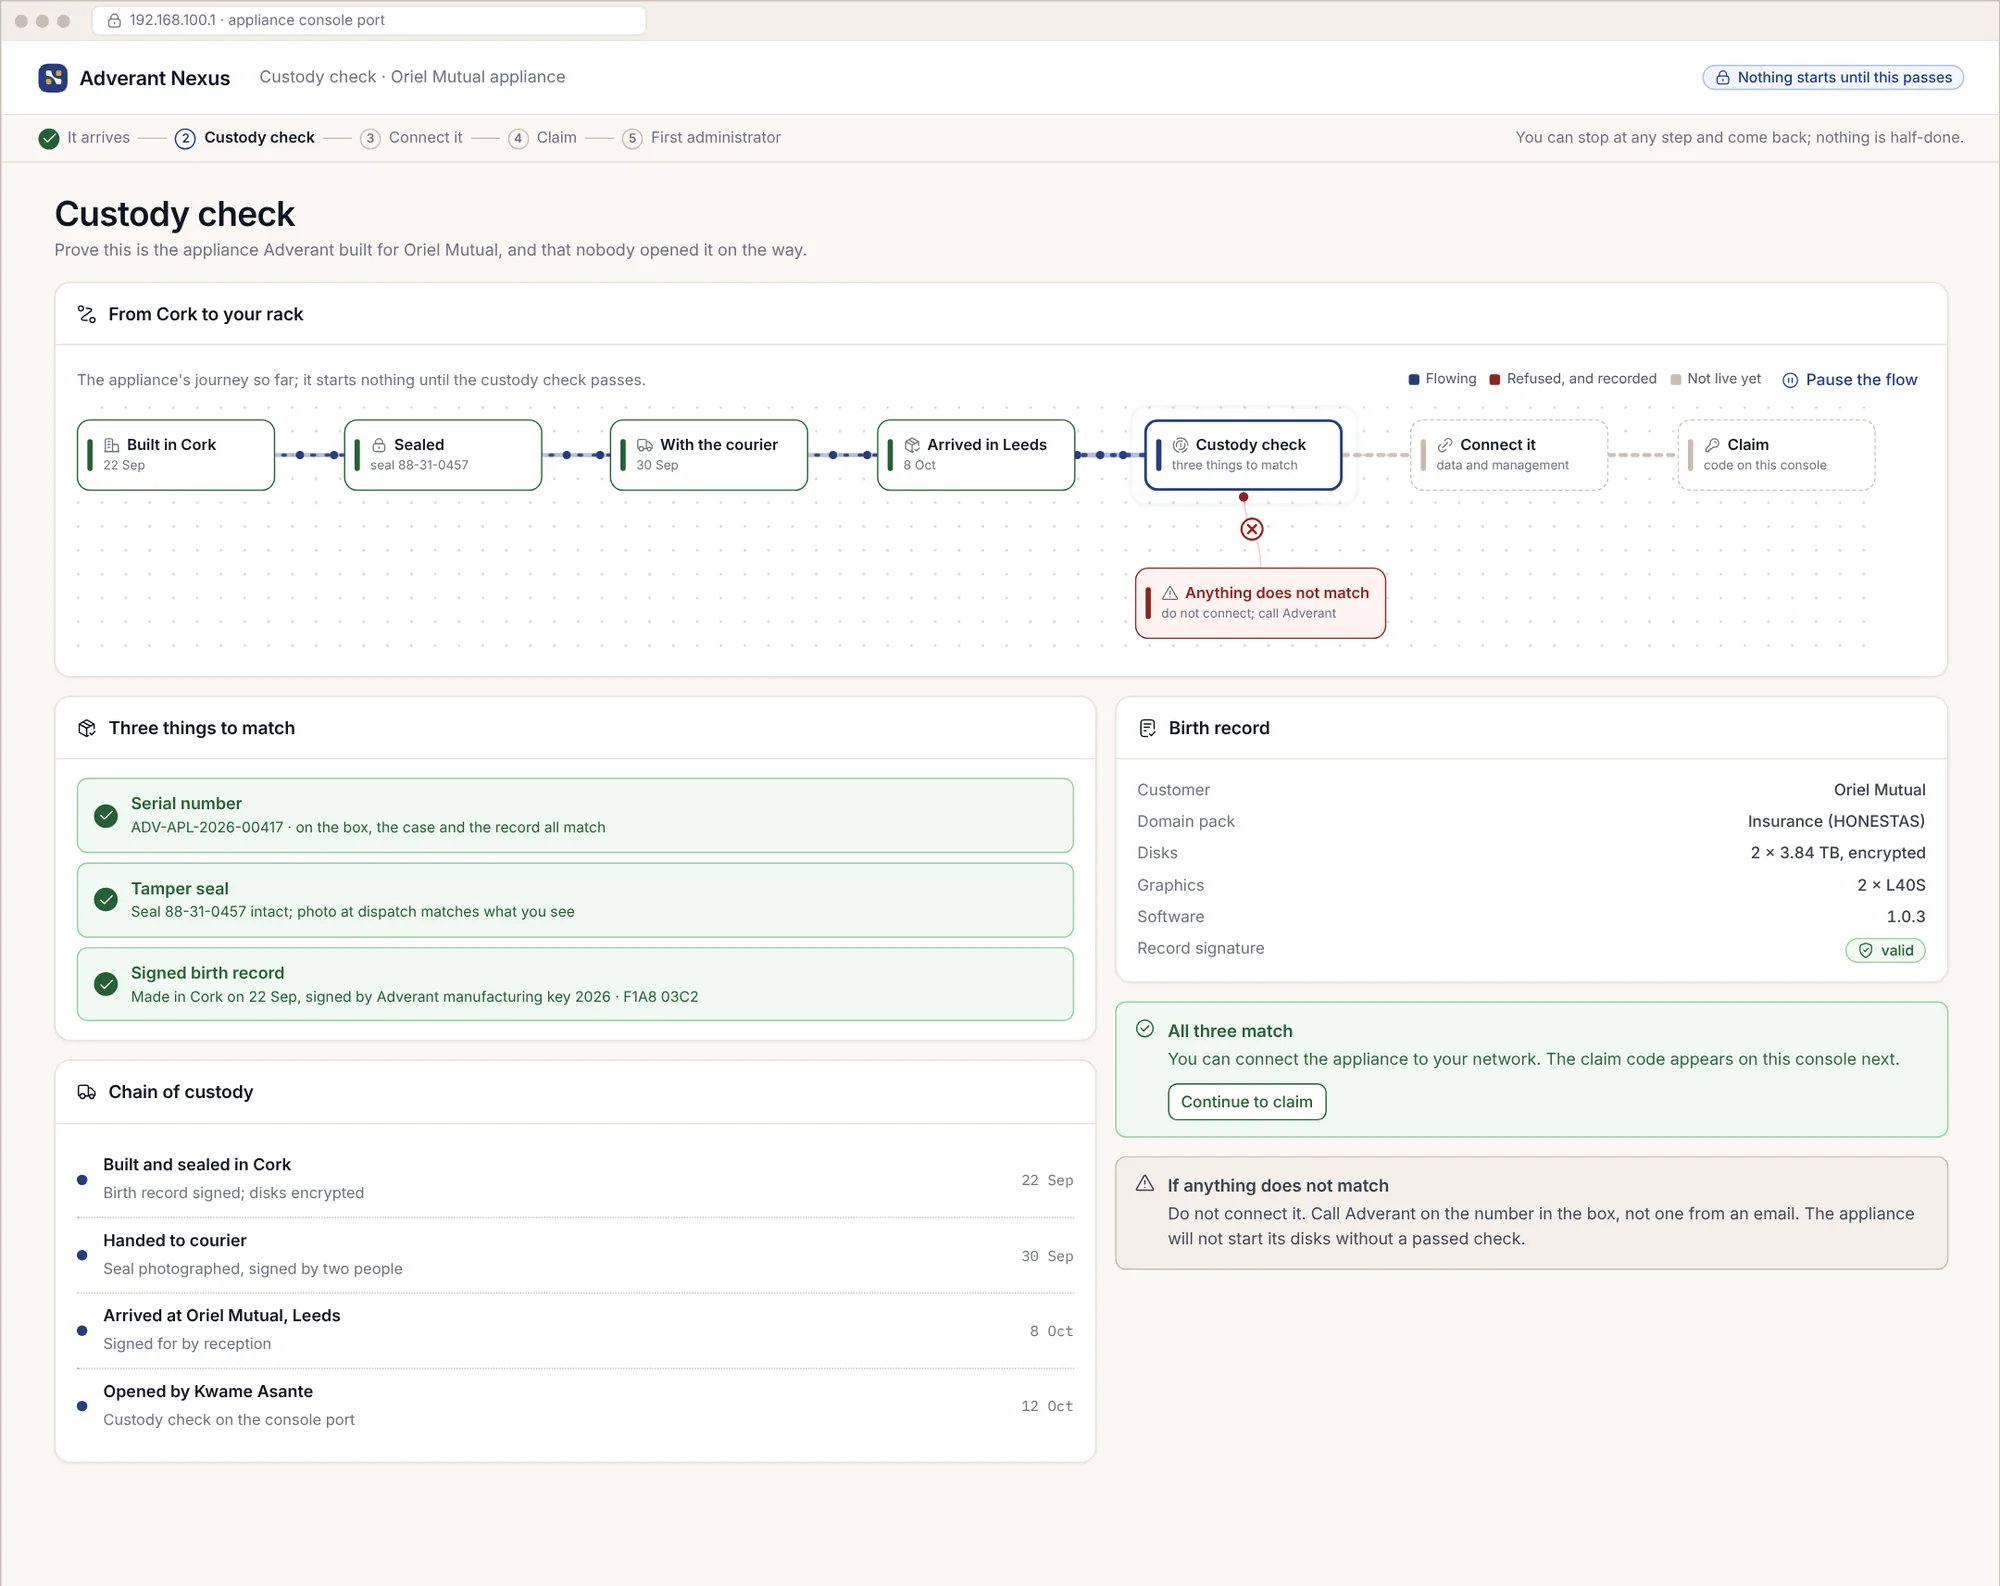The height and width of the screenshot is (1586, 2000).
Task: Click the warning icon in Anything does not match node
Action: pyautogui.click(x=1170, y=593)
